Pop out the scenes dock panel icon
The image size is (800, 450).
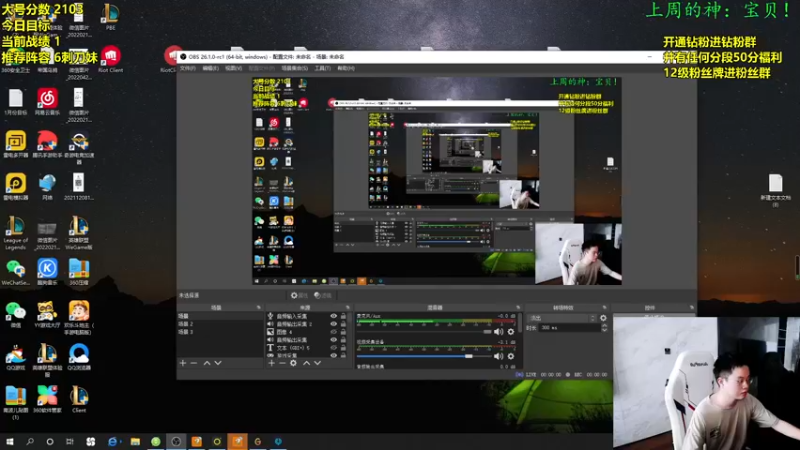(x=259, y=308)
